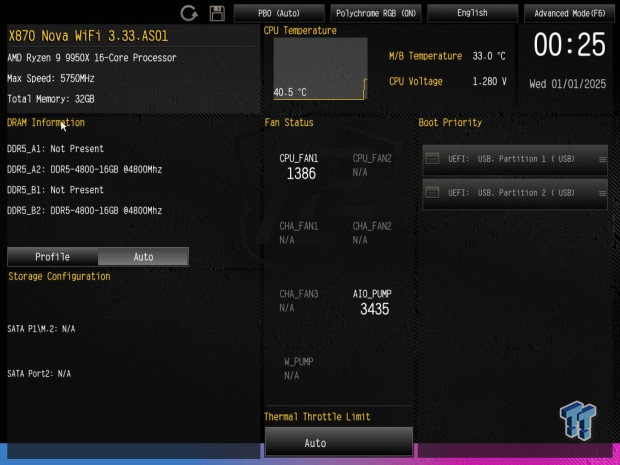Click the CHA_FAN3 N/A entry

tap(299, 301)
